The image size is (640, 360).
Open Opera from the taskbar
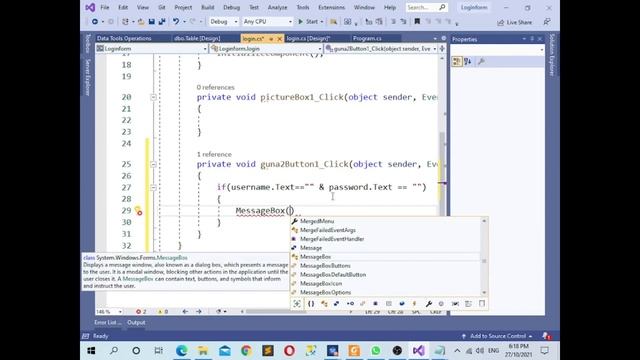pyautogui.click(x=289, y=351)
